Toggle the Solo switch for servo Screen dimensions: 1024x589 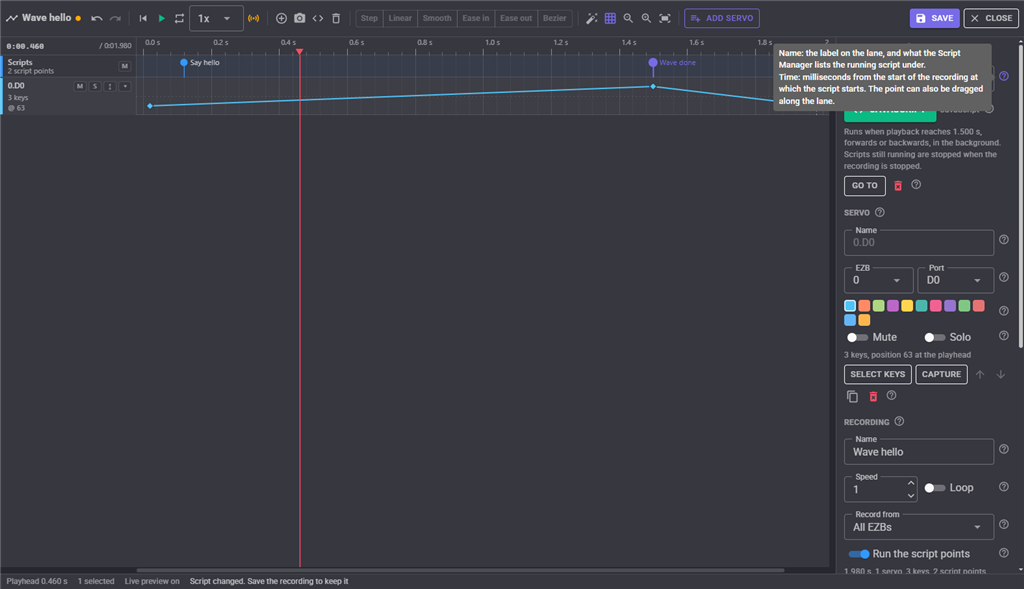935,338
